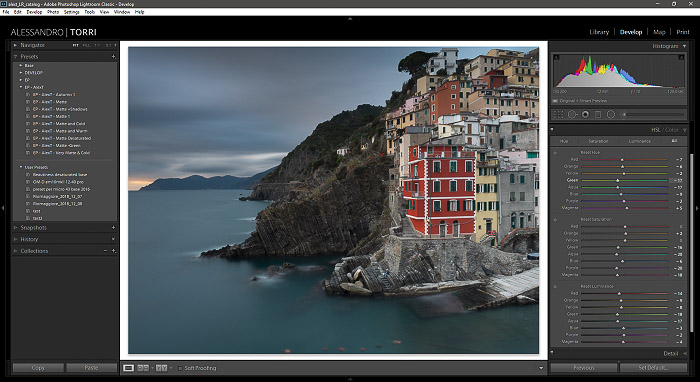The width and height of the screenshot is (700, 382).
Task: Open the toolbar options dropdown arrow
Action: coord(541,368)
